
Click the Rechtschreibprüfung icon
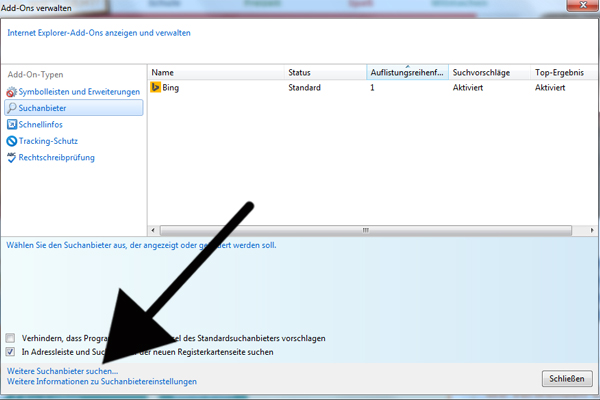pyautogui.click(x=11, y=157)
